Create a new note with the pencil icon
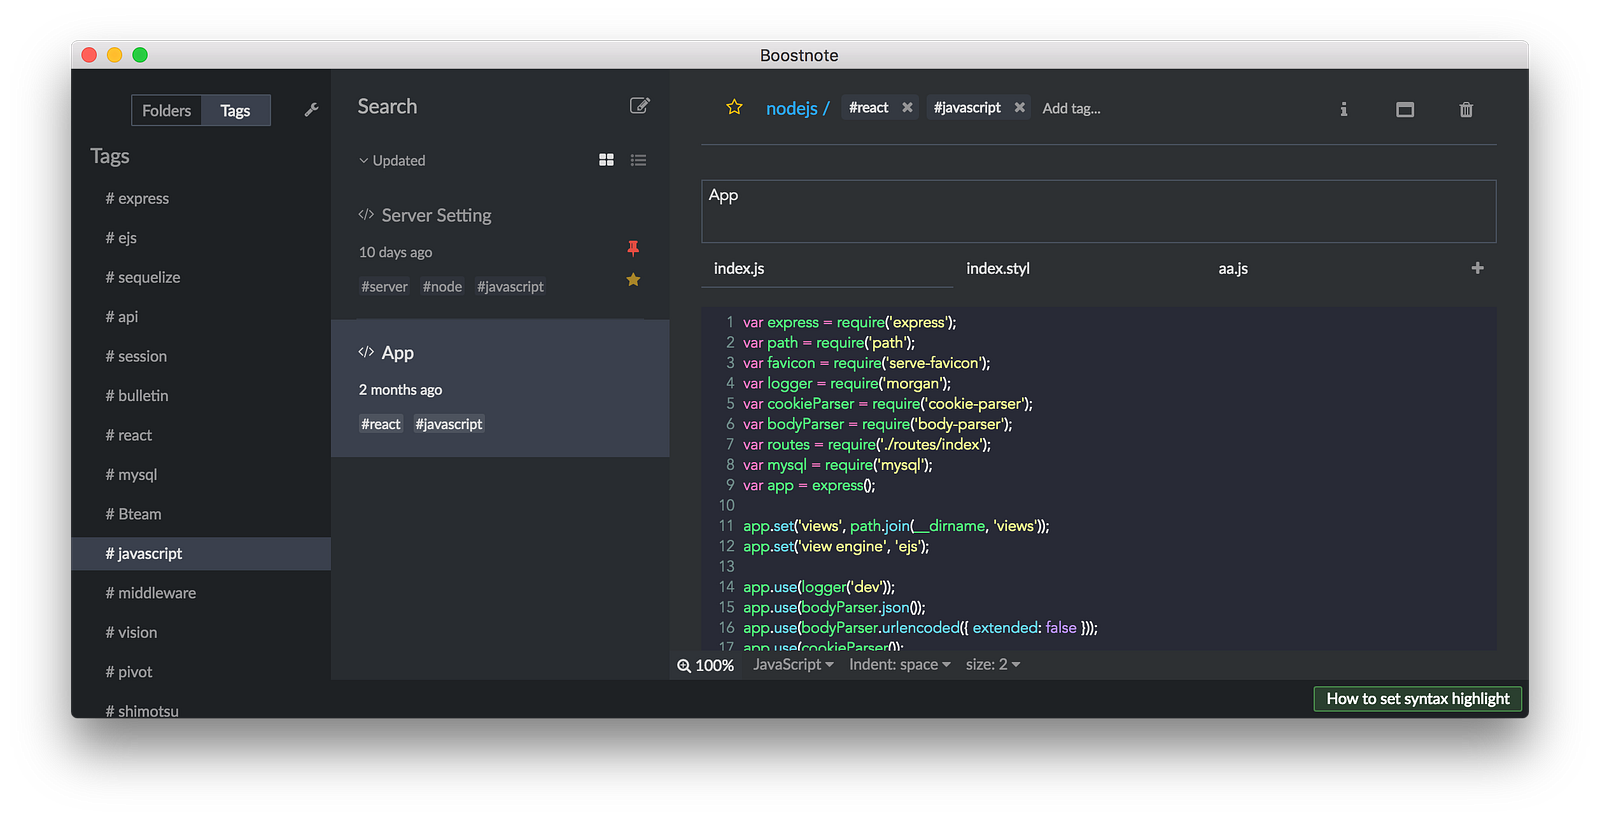The width and height of the screenshot is (1600, 820). point(640,106)
